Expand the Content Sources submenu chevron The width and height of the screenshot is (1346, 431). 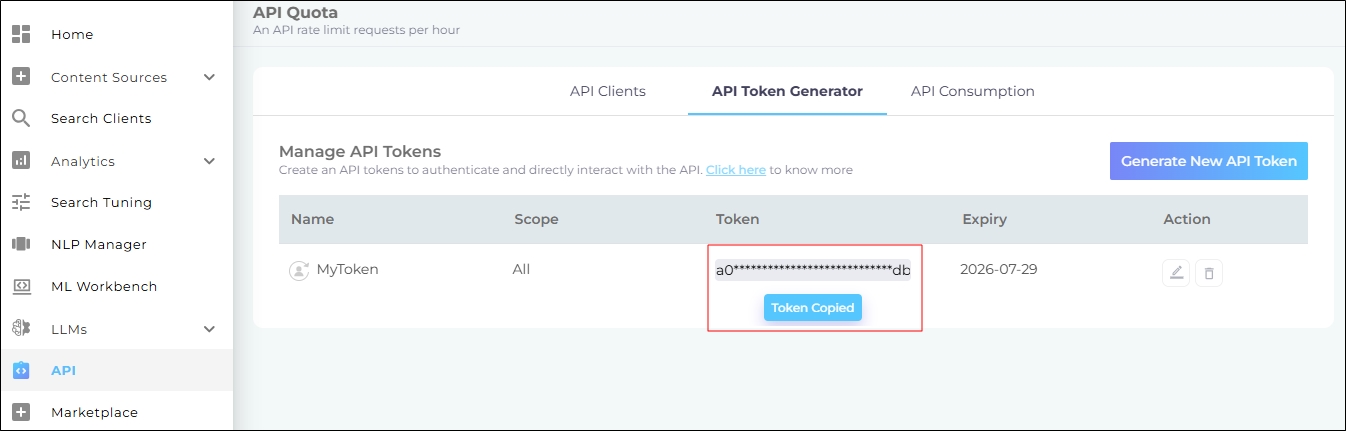pyautogui.click(x=209, y=77)
